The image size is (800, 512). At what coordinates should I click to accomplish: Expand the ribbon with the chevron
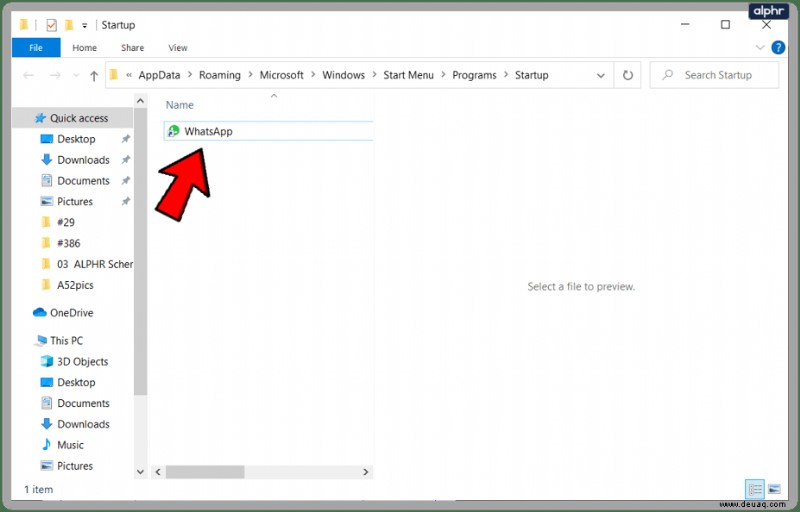click(x=760, y=48)
